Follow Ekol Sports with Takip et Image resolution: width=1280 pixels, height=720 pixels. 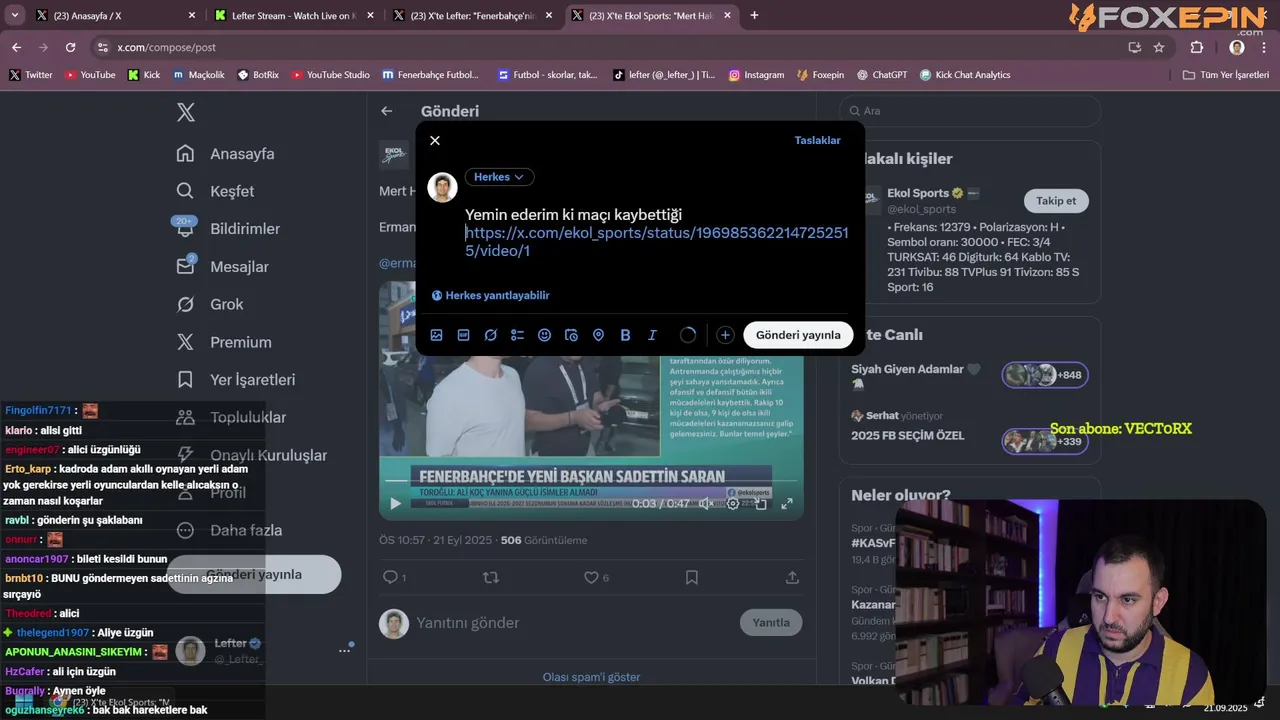pos(1056,201)
